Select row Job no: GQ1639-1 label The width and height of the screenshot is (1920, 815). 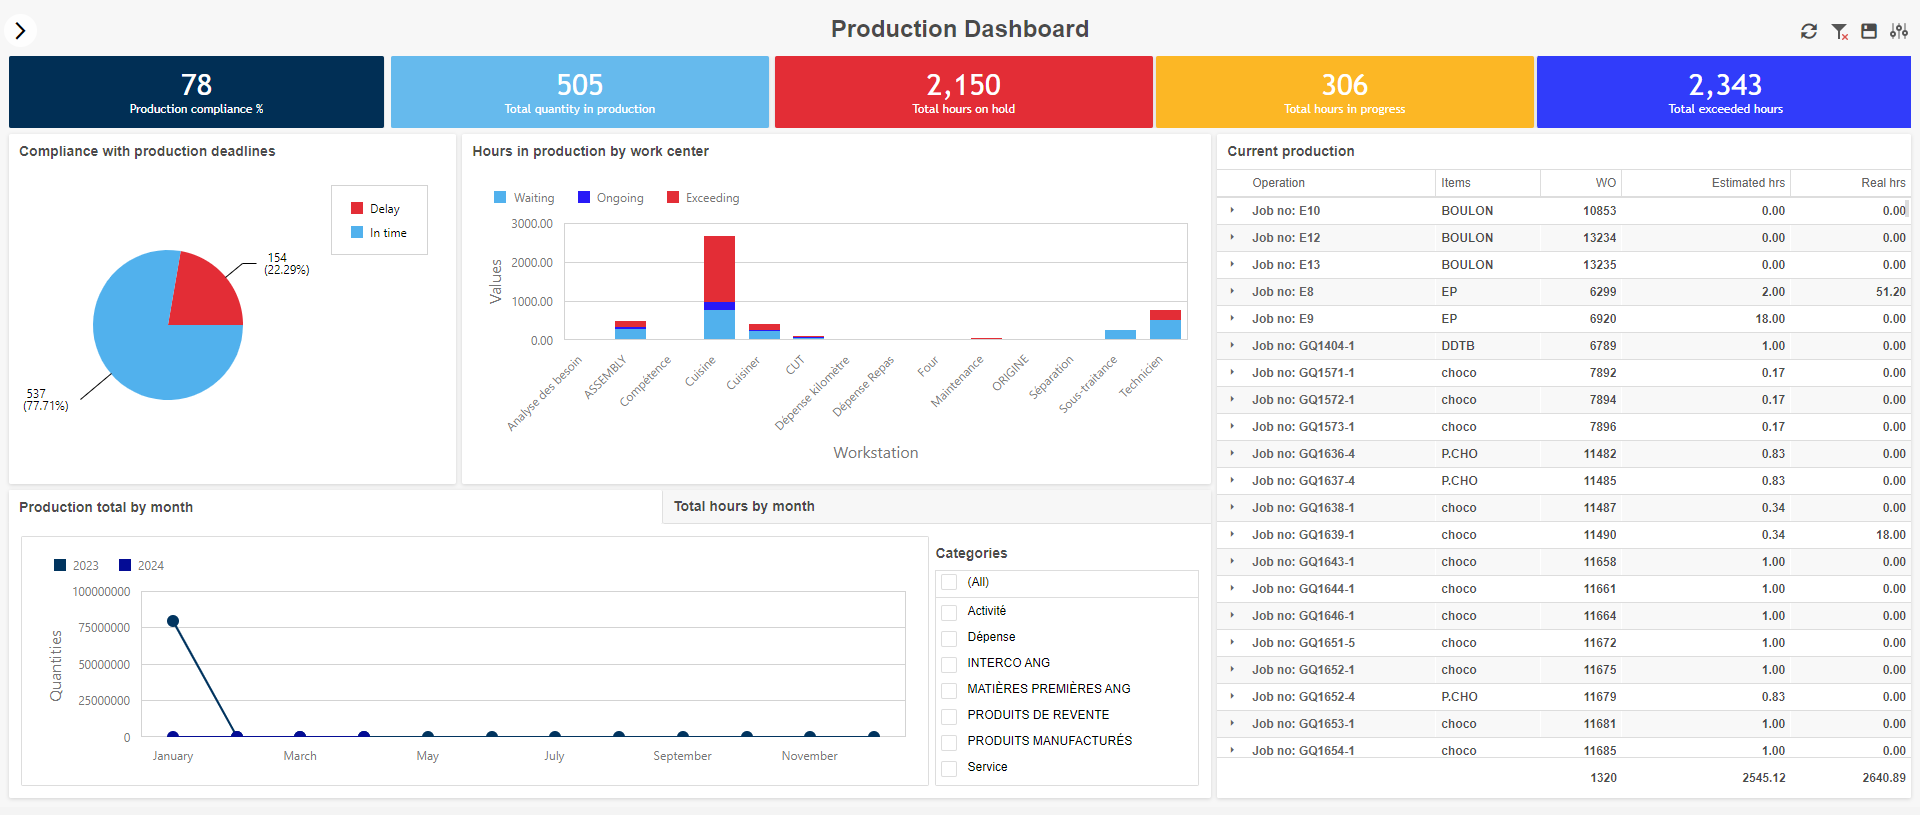tap(1303, 534)
